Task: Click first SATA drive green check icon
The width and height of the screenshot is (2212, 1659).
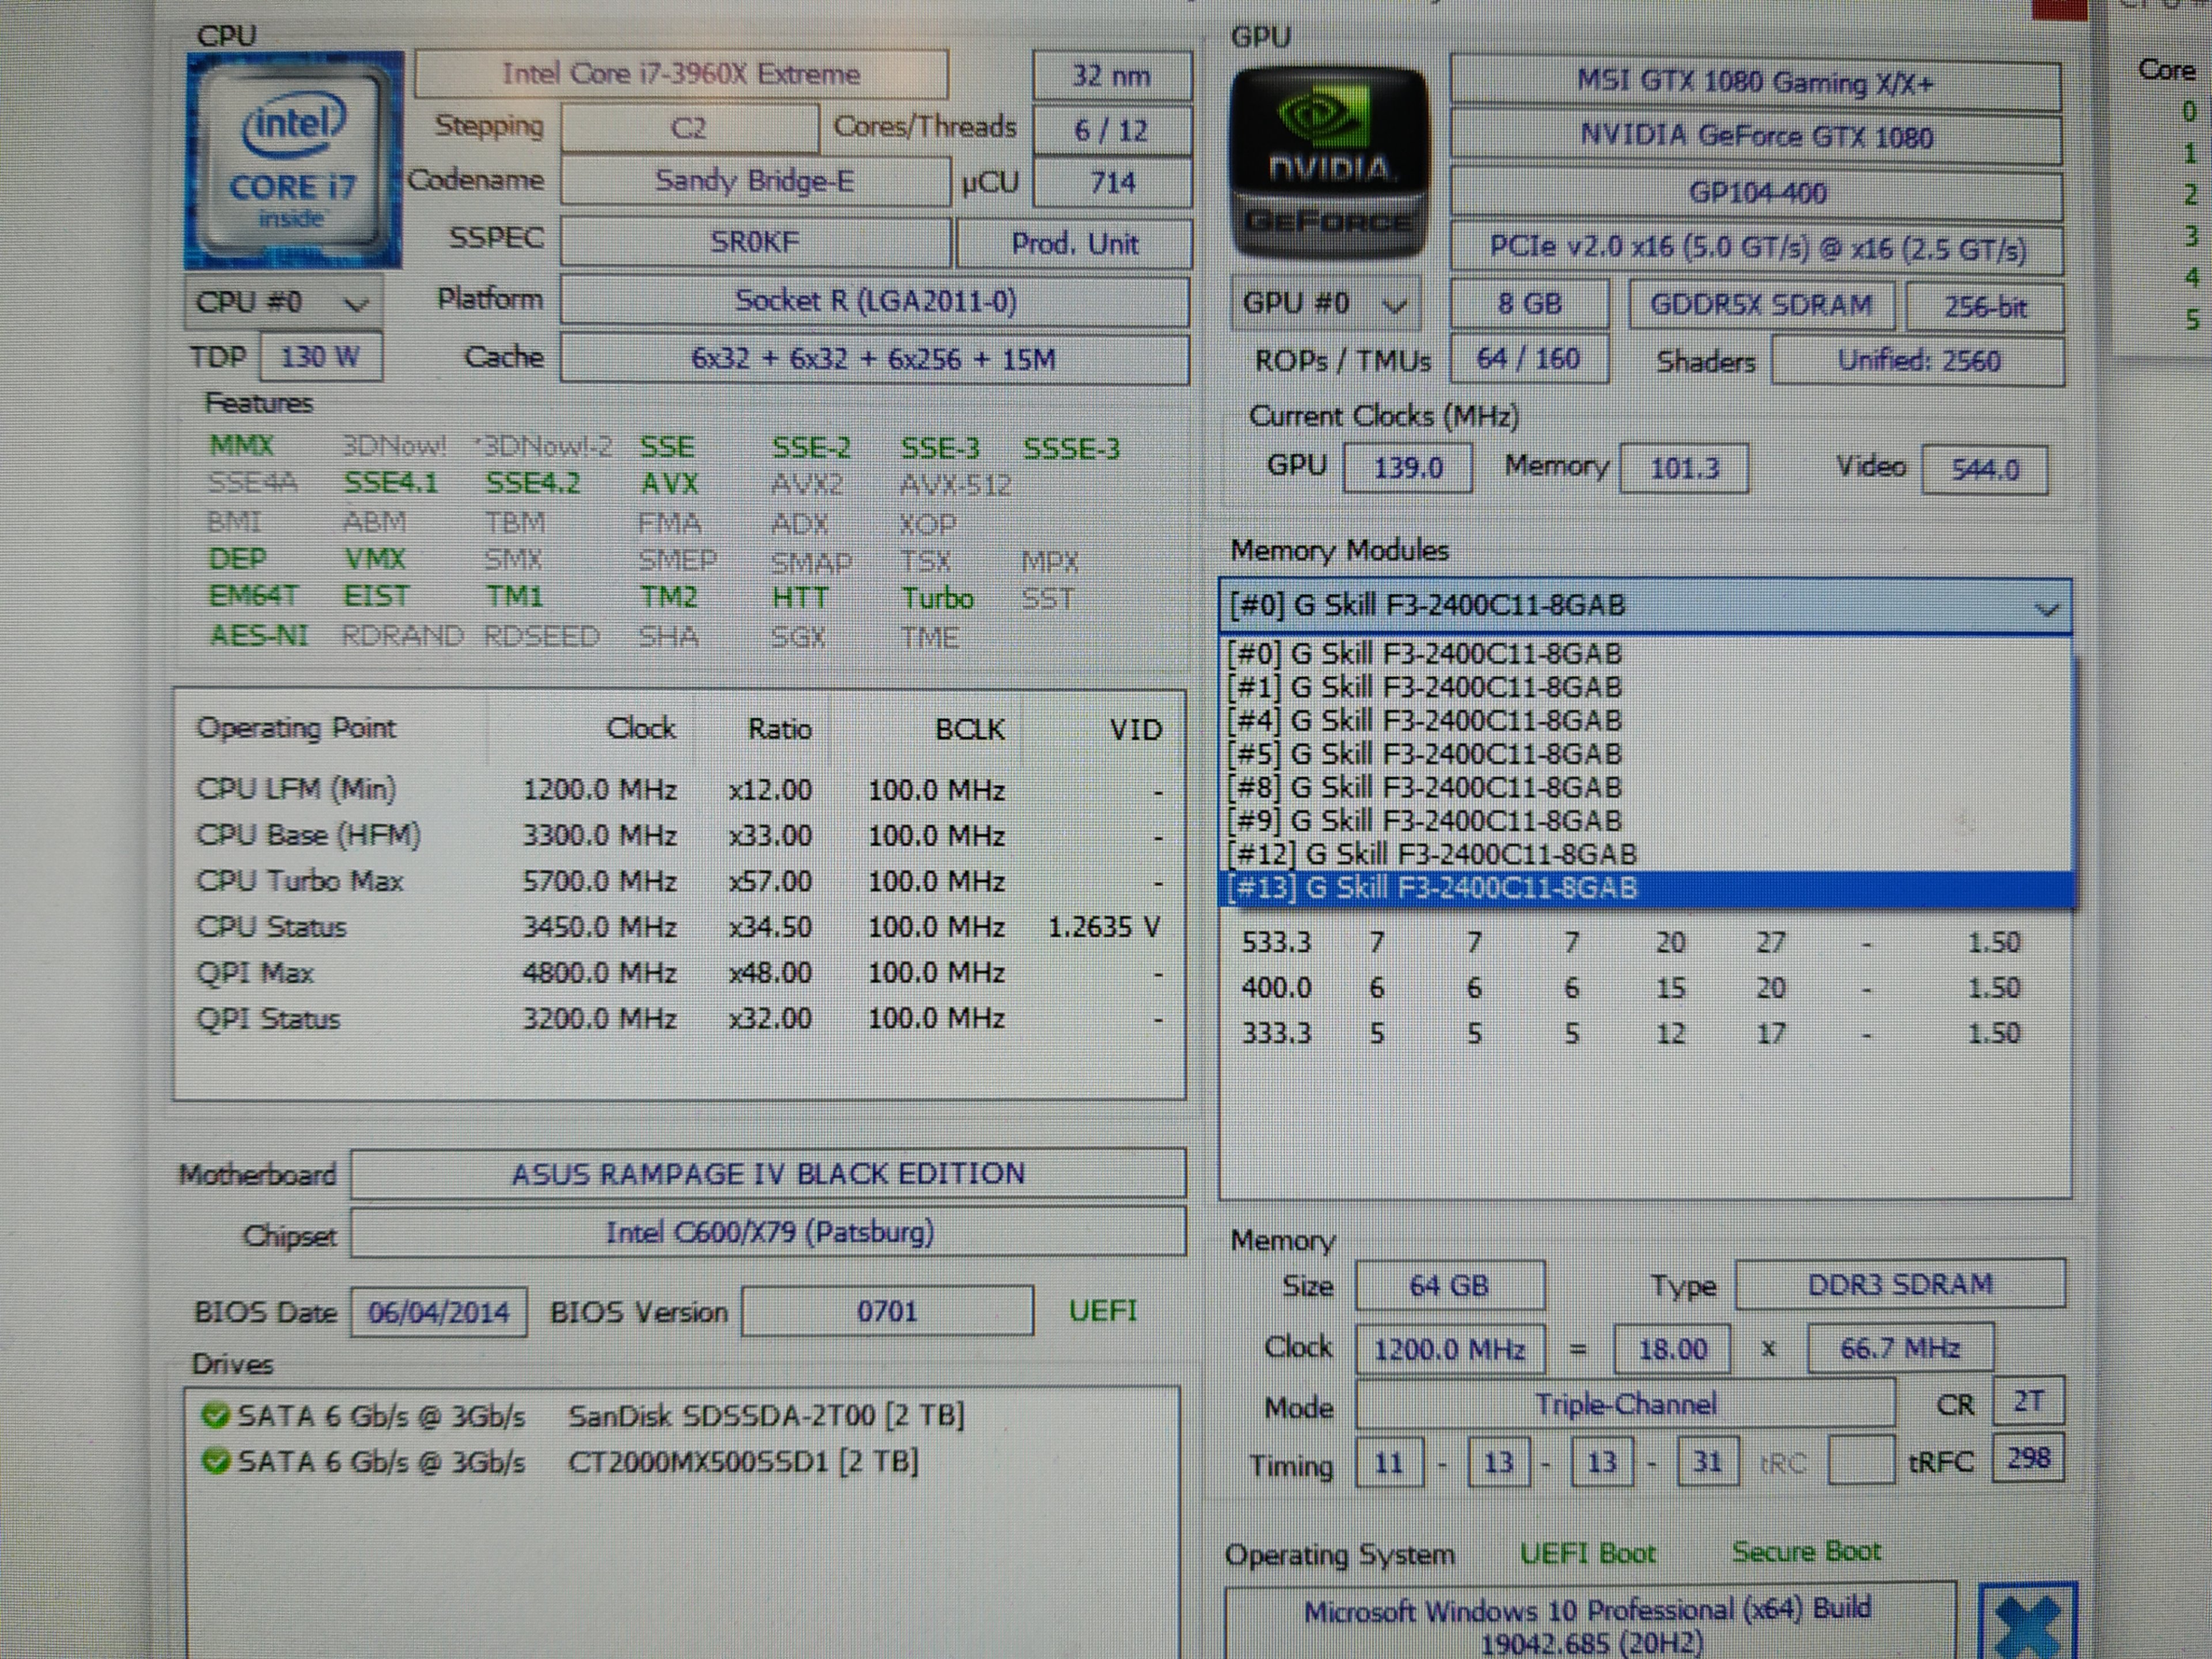Action: [215, 1416]
